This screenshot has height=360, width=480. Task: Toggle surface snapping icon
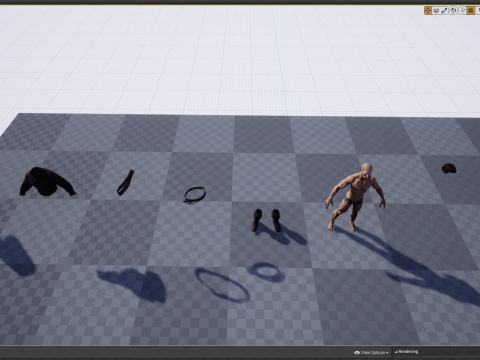(462, 11)
